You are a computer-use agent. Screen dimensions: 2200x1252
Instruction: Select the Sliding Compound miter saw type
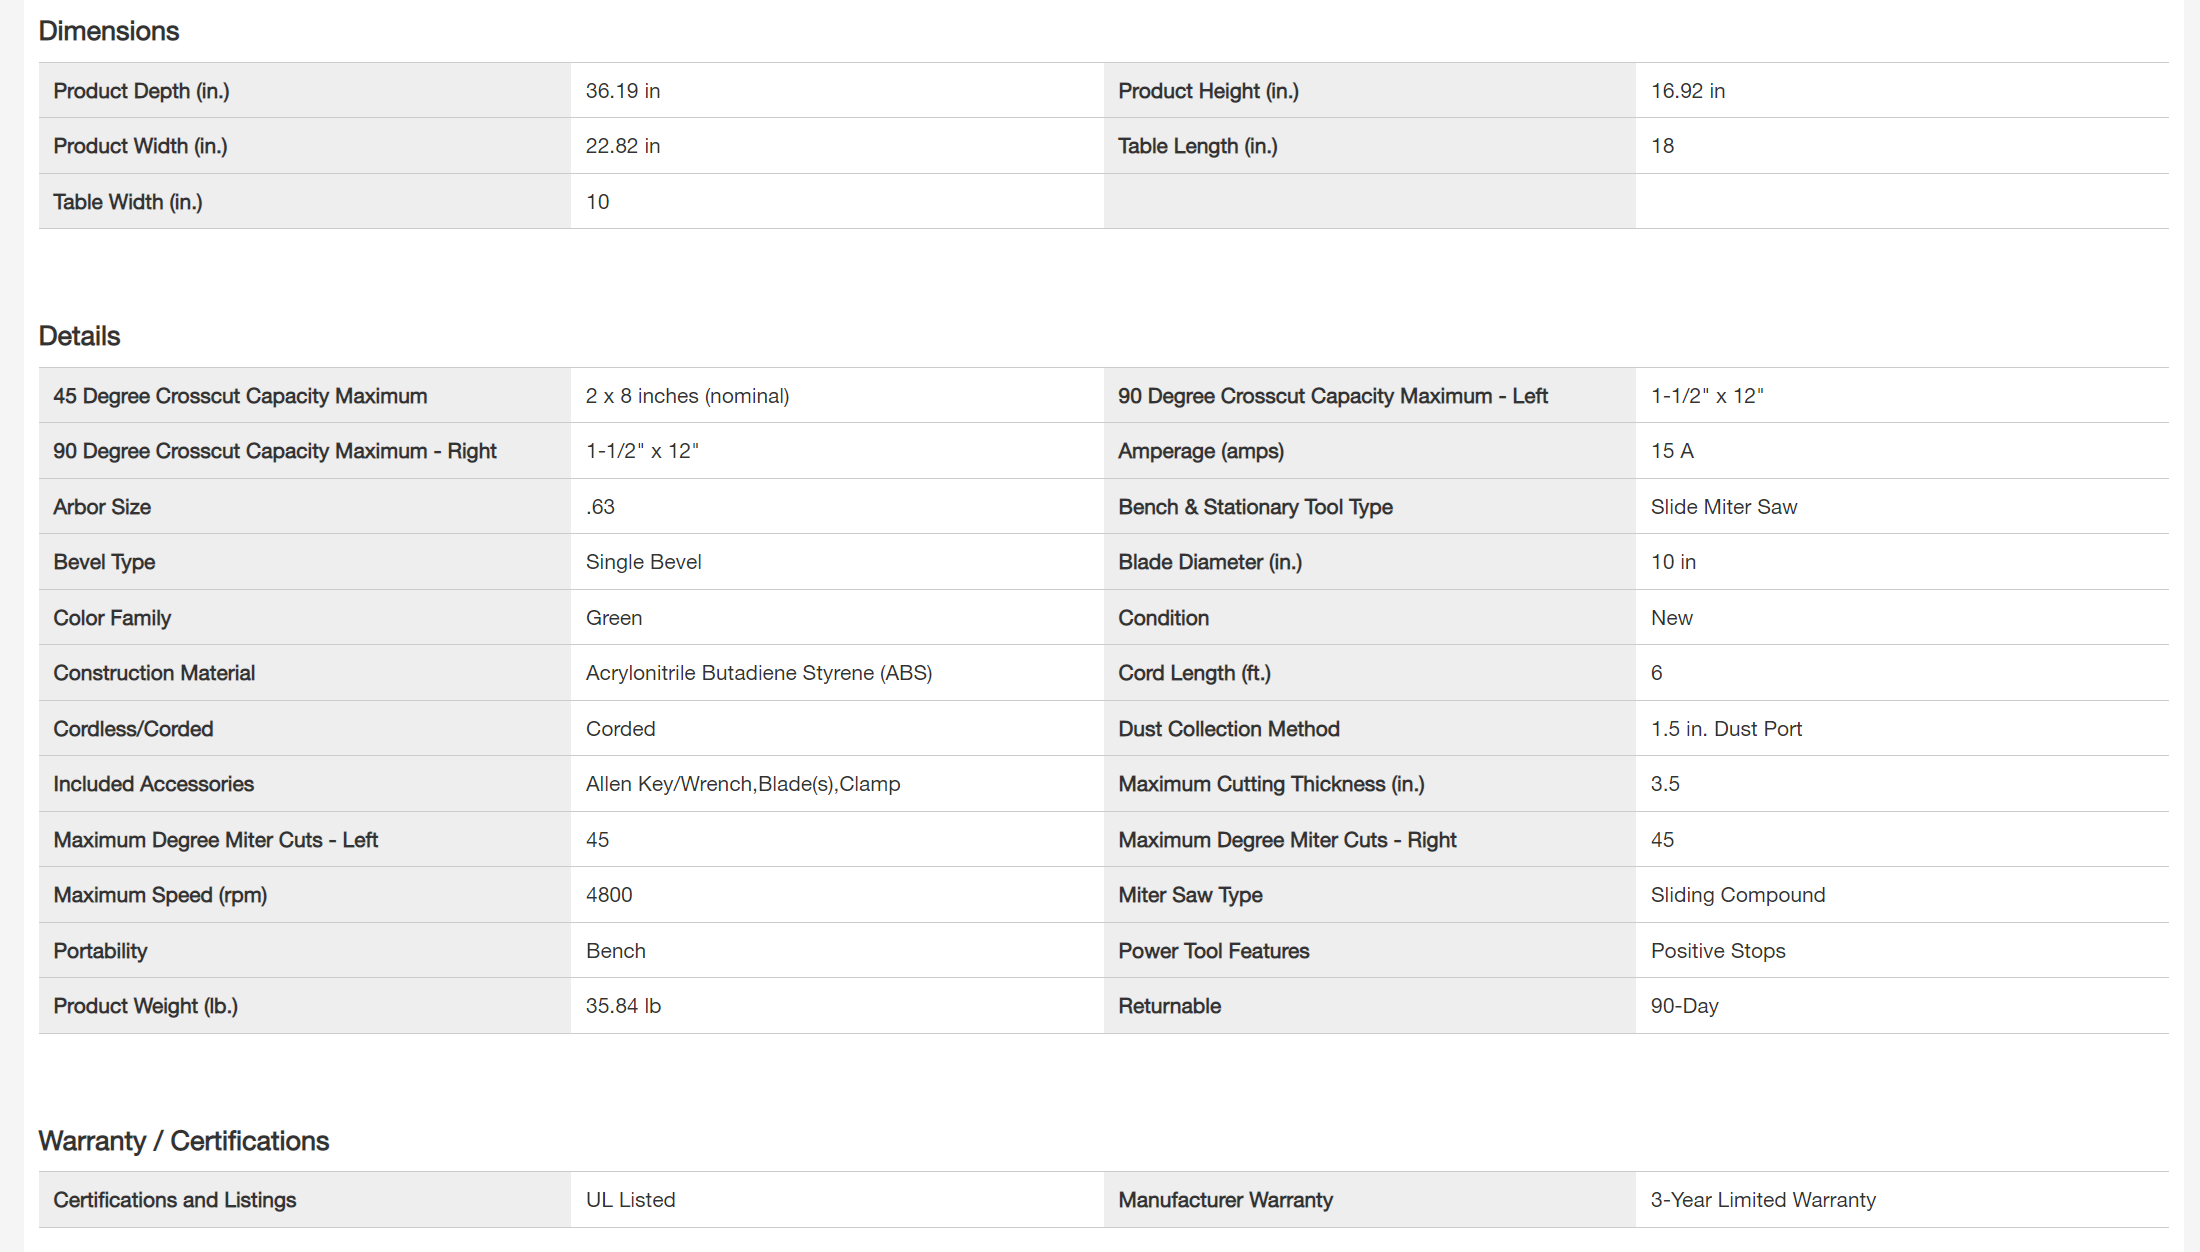pyautogui.click(x=1737, y=895)
